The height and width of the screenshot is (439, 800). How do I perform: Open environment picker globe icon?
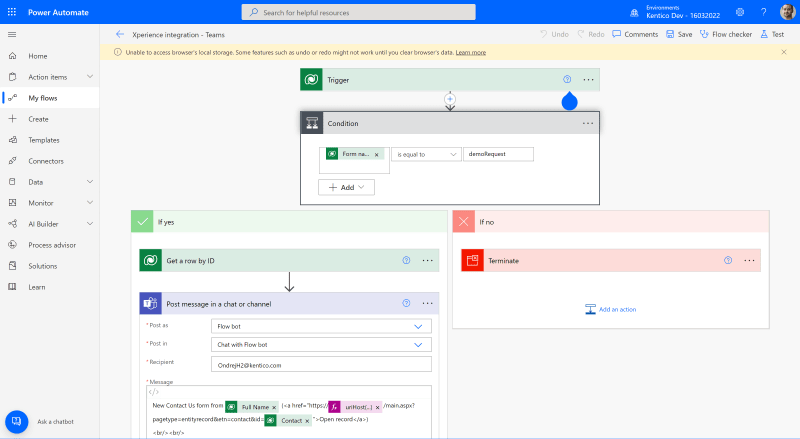tap(634, 12)
